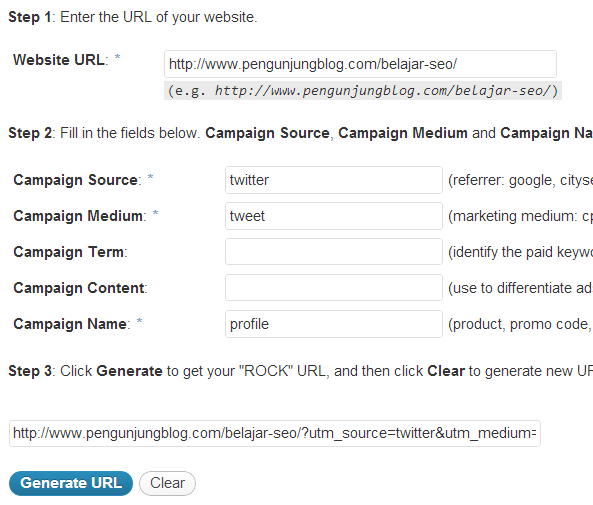
Task: Click the Campaign Content label
Action: pos(80,288)
